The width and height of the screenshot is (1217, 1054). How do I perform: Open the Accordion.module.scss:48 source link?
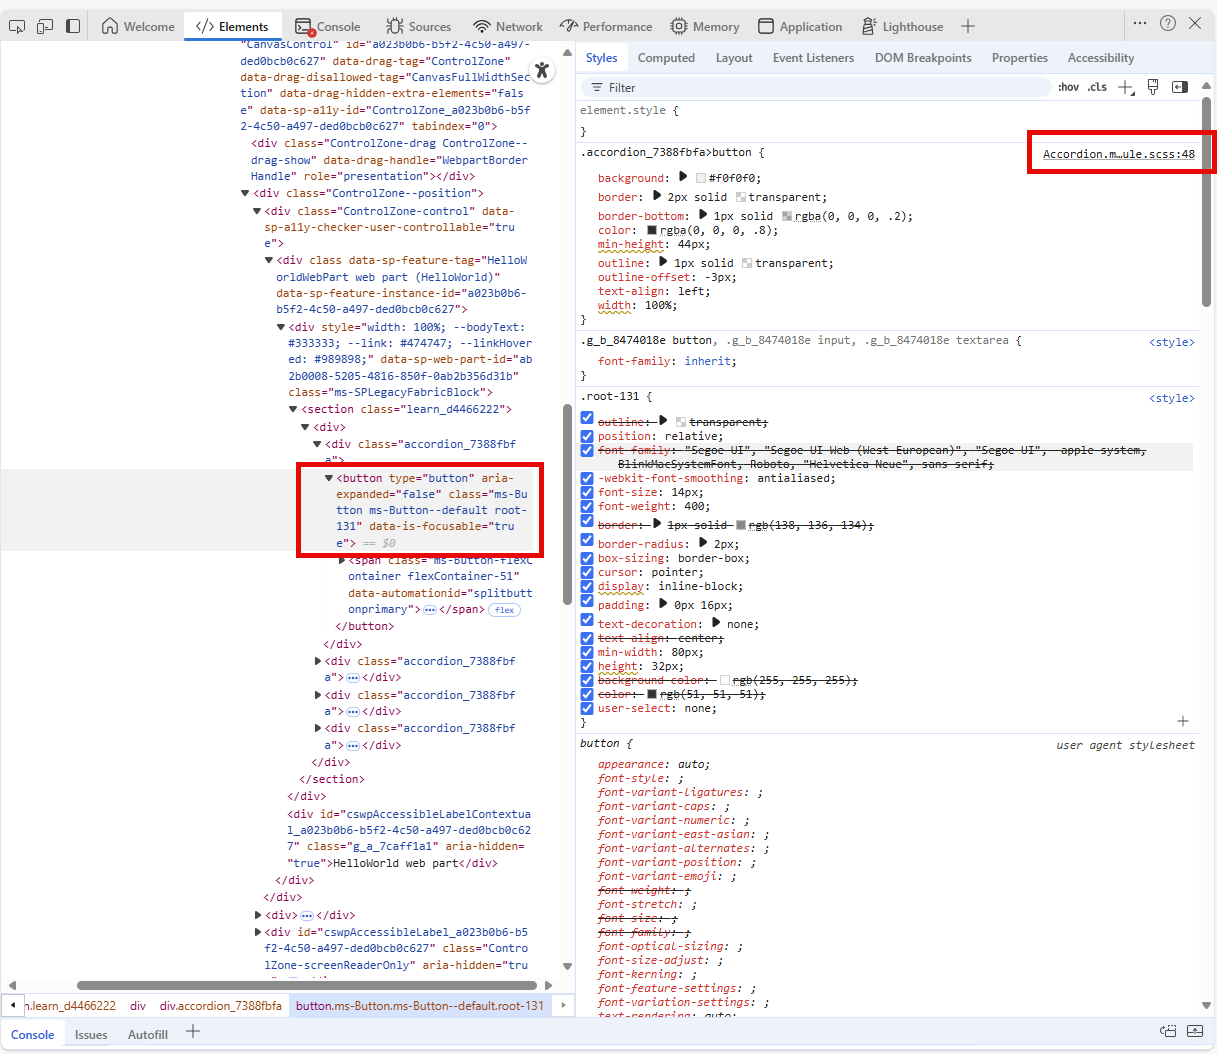tap(1119, 152)
